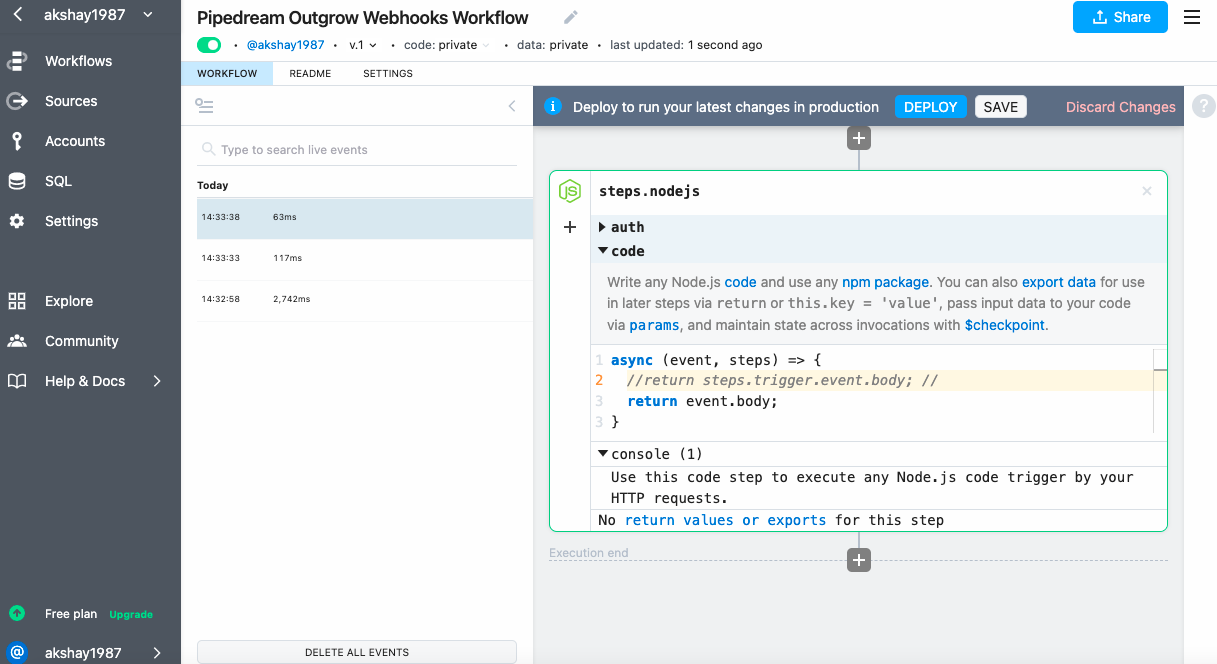1217x664 pixels.
Task: Open the Community people icon
Action: 17,341
